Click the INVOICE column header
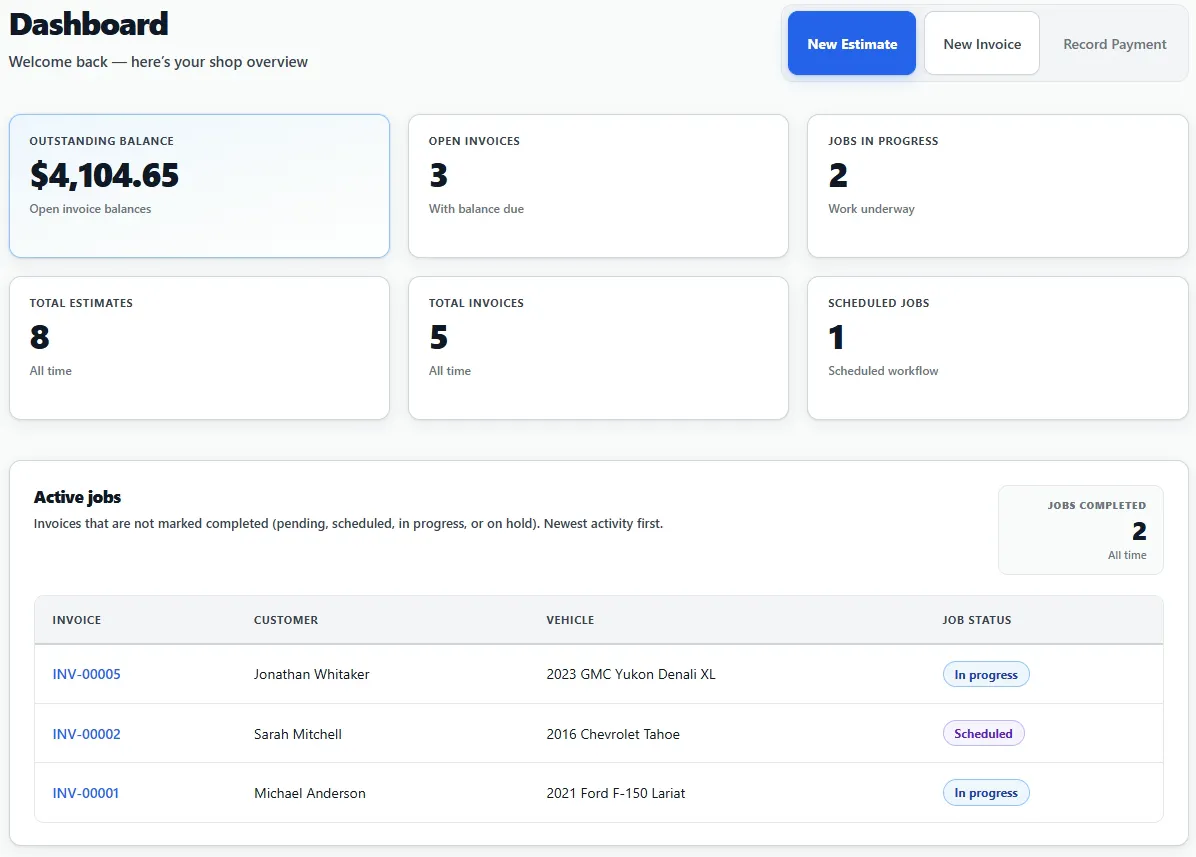Viewport: 1196px width, 857px height. coord(76,620)
